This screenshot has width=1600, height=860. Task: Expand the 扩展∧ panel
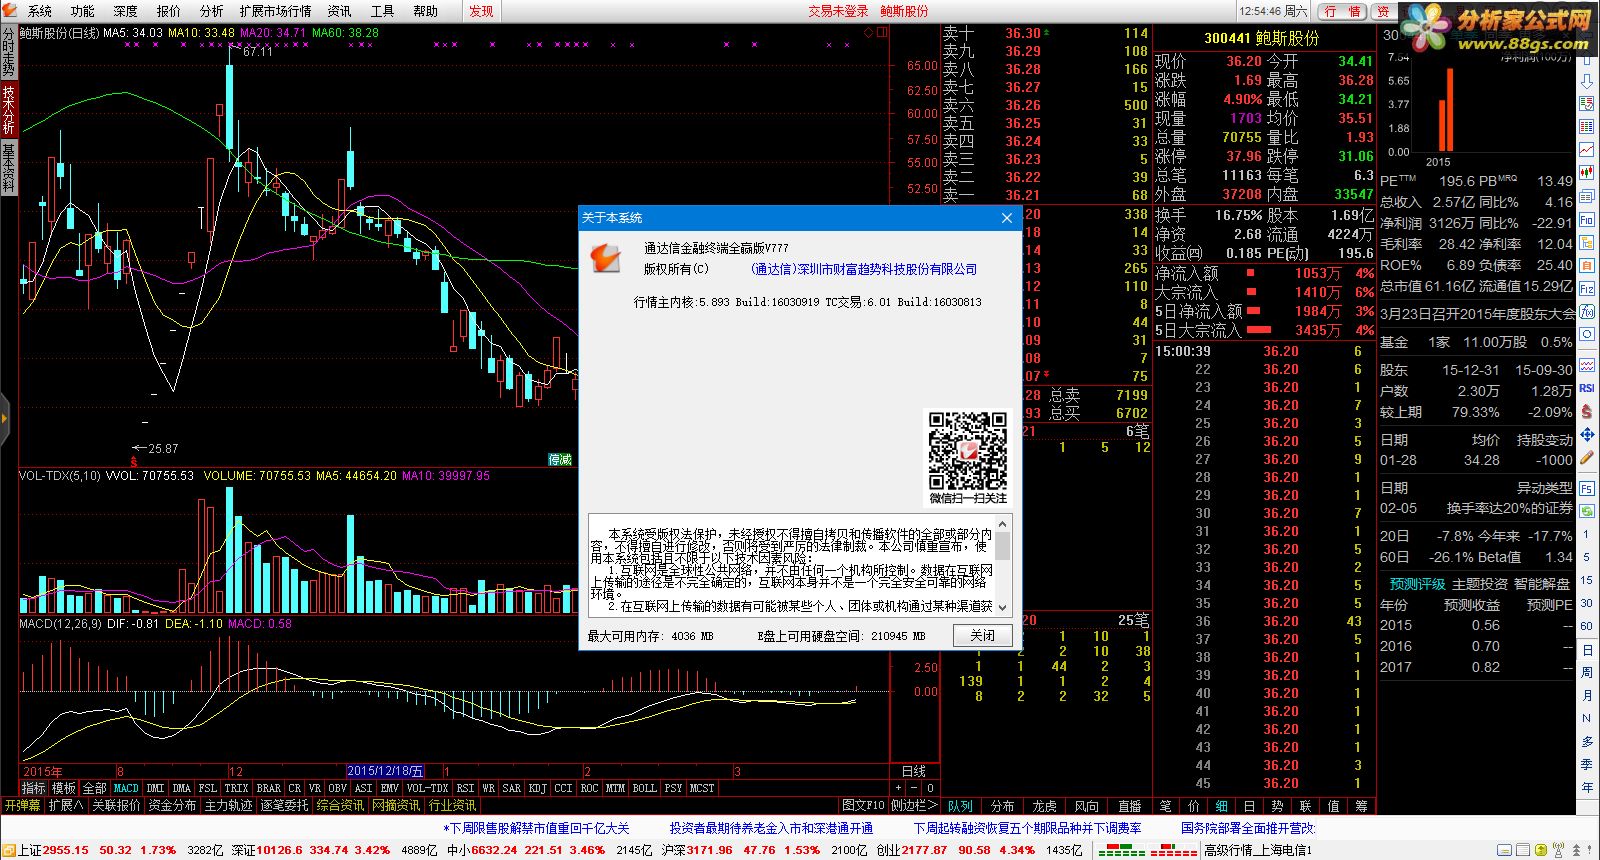pyautogui.click(x=66, y=805)
